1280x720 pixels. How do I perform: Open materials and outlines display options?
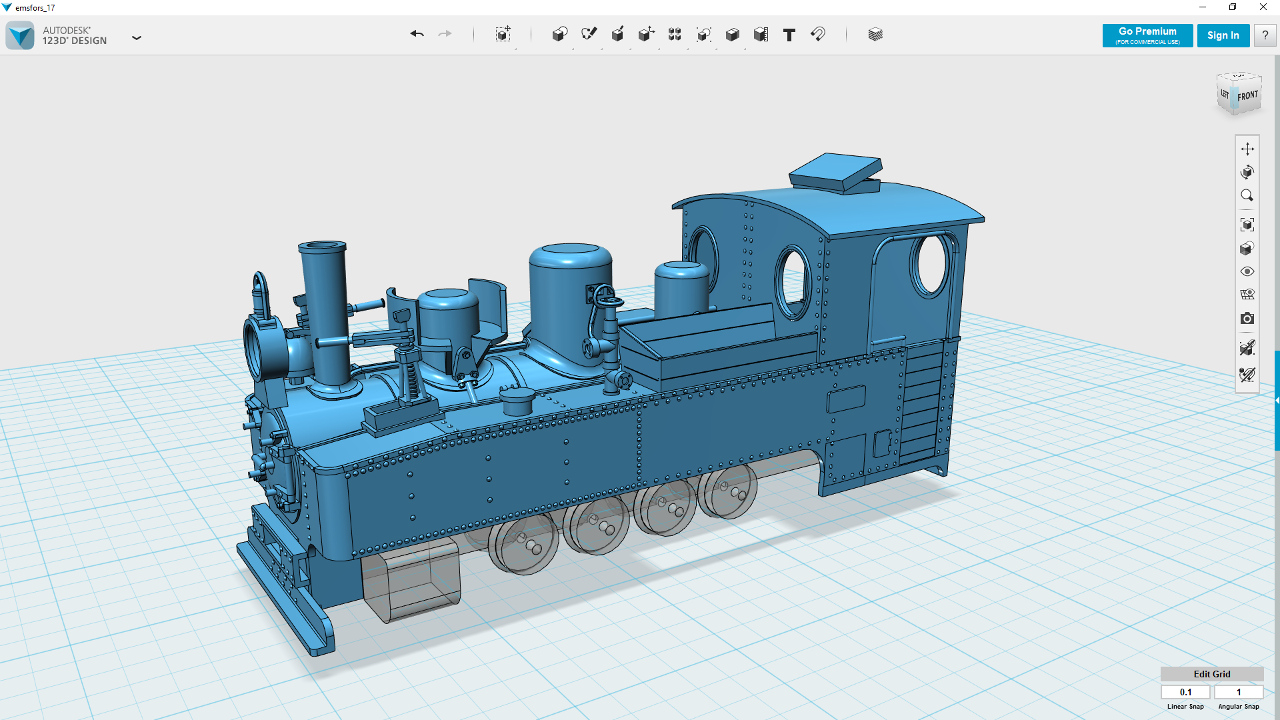pyautogui.click(x=1247, y=249)
